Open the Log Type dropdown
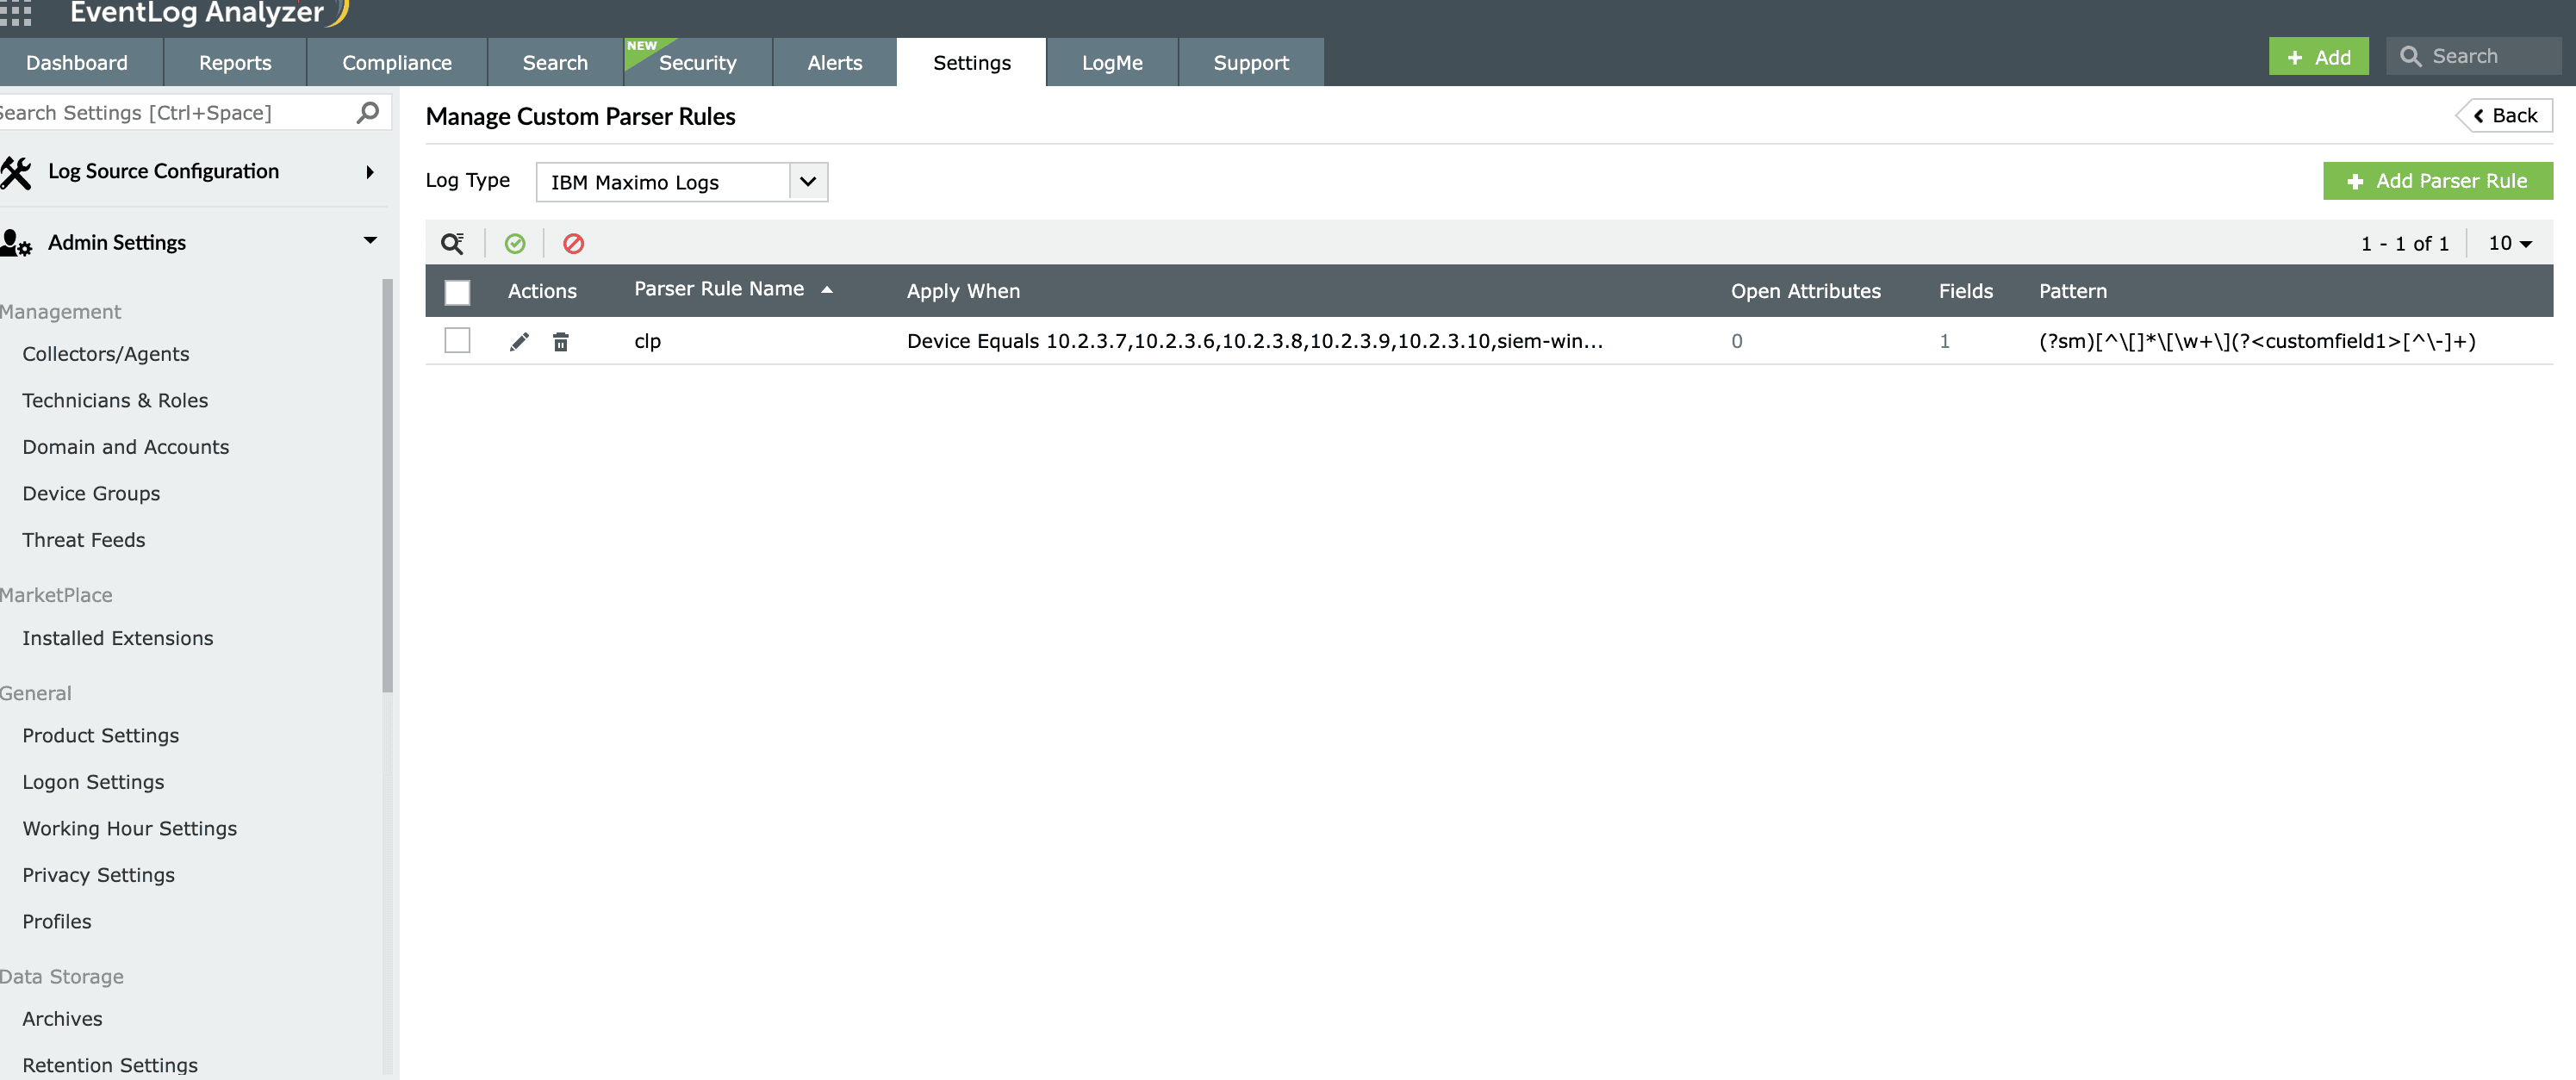Image resolution: width=2576 pixels, height=1080 pixels. click(x=682, y=182)
